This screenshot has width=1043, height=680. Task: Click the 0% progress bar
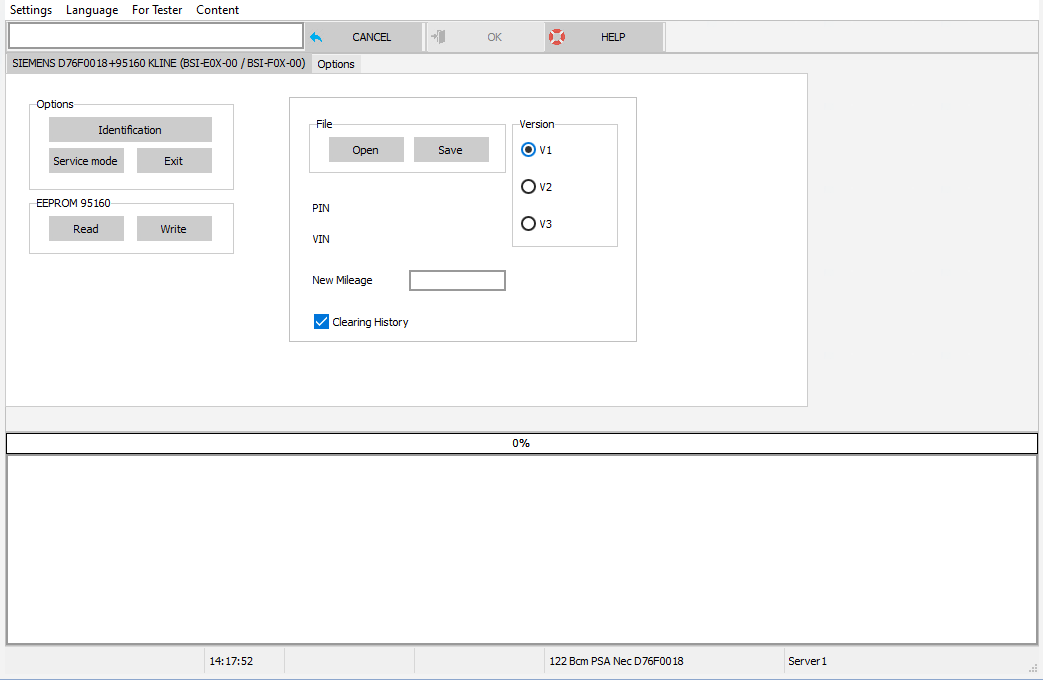click(x=521, y=443)
